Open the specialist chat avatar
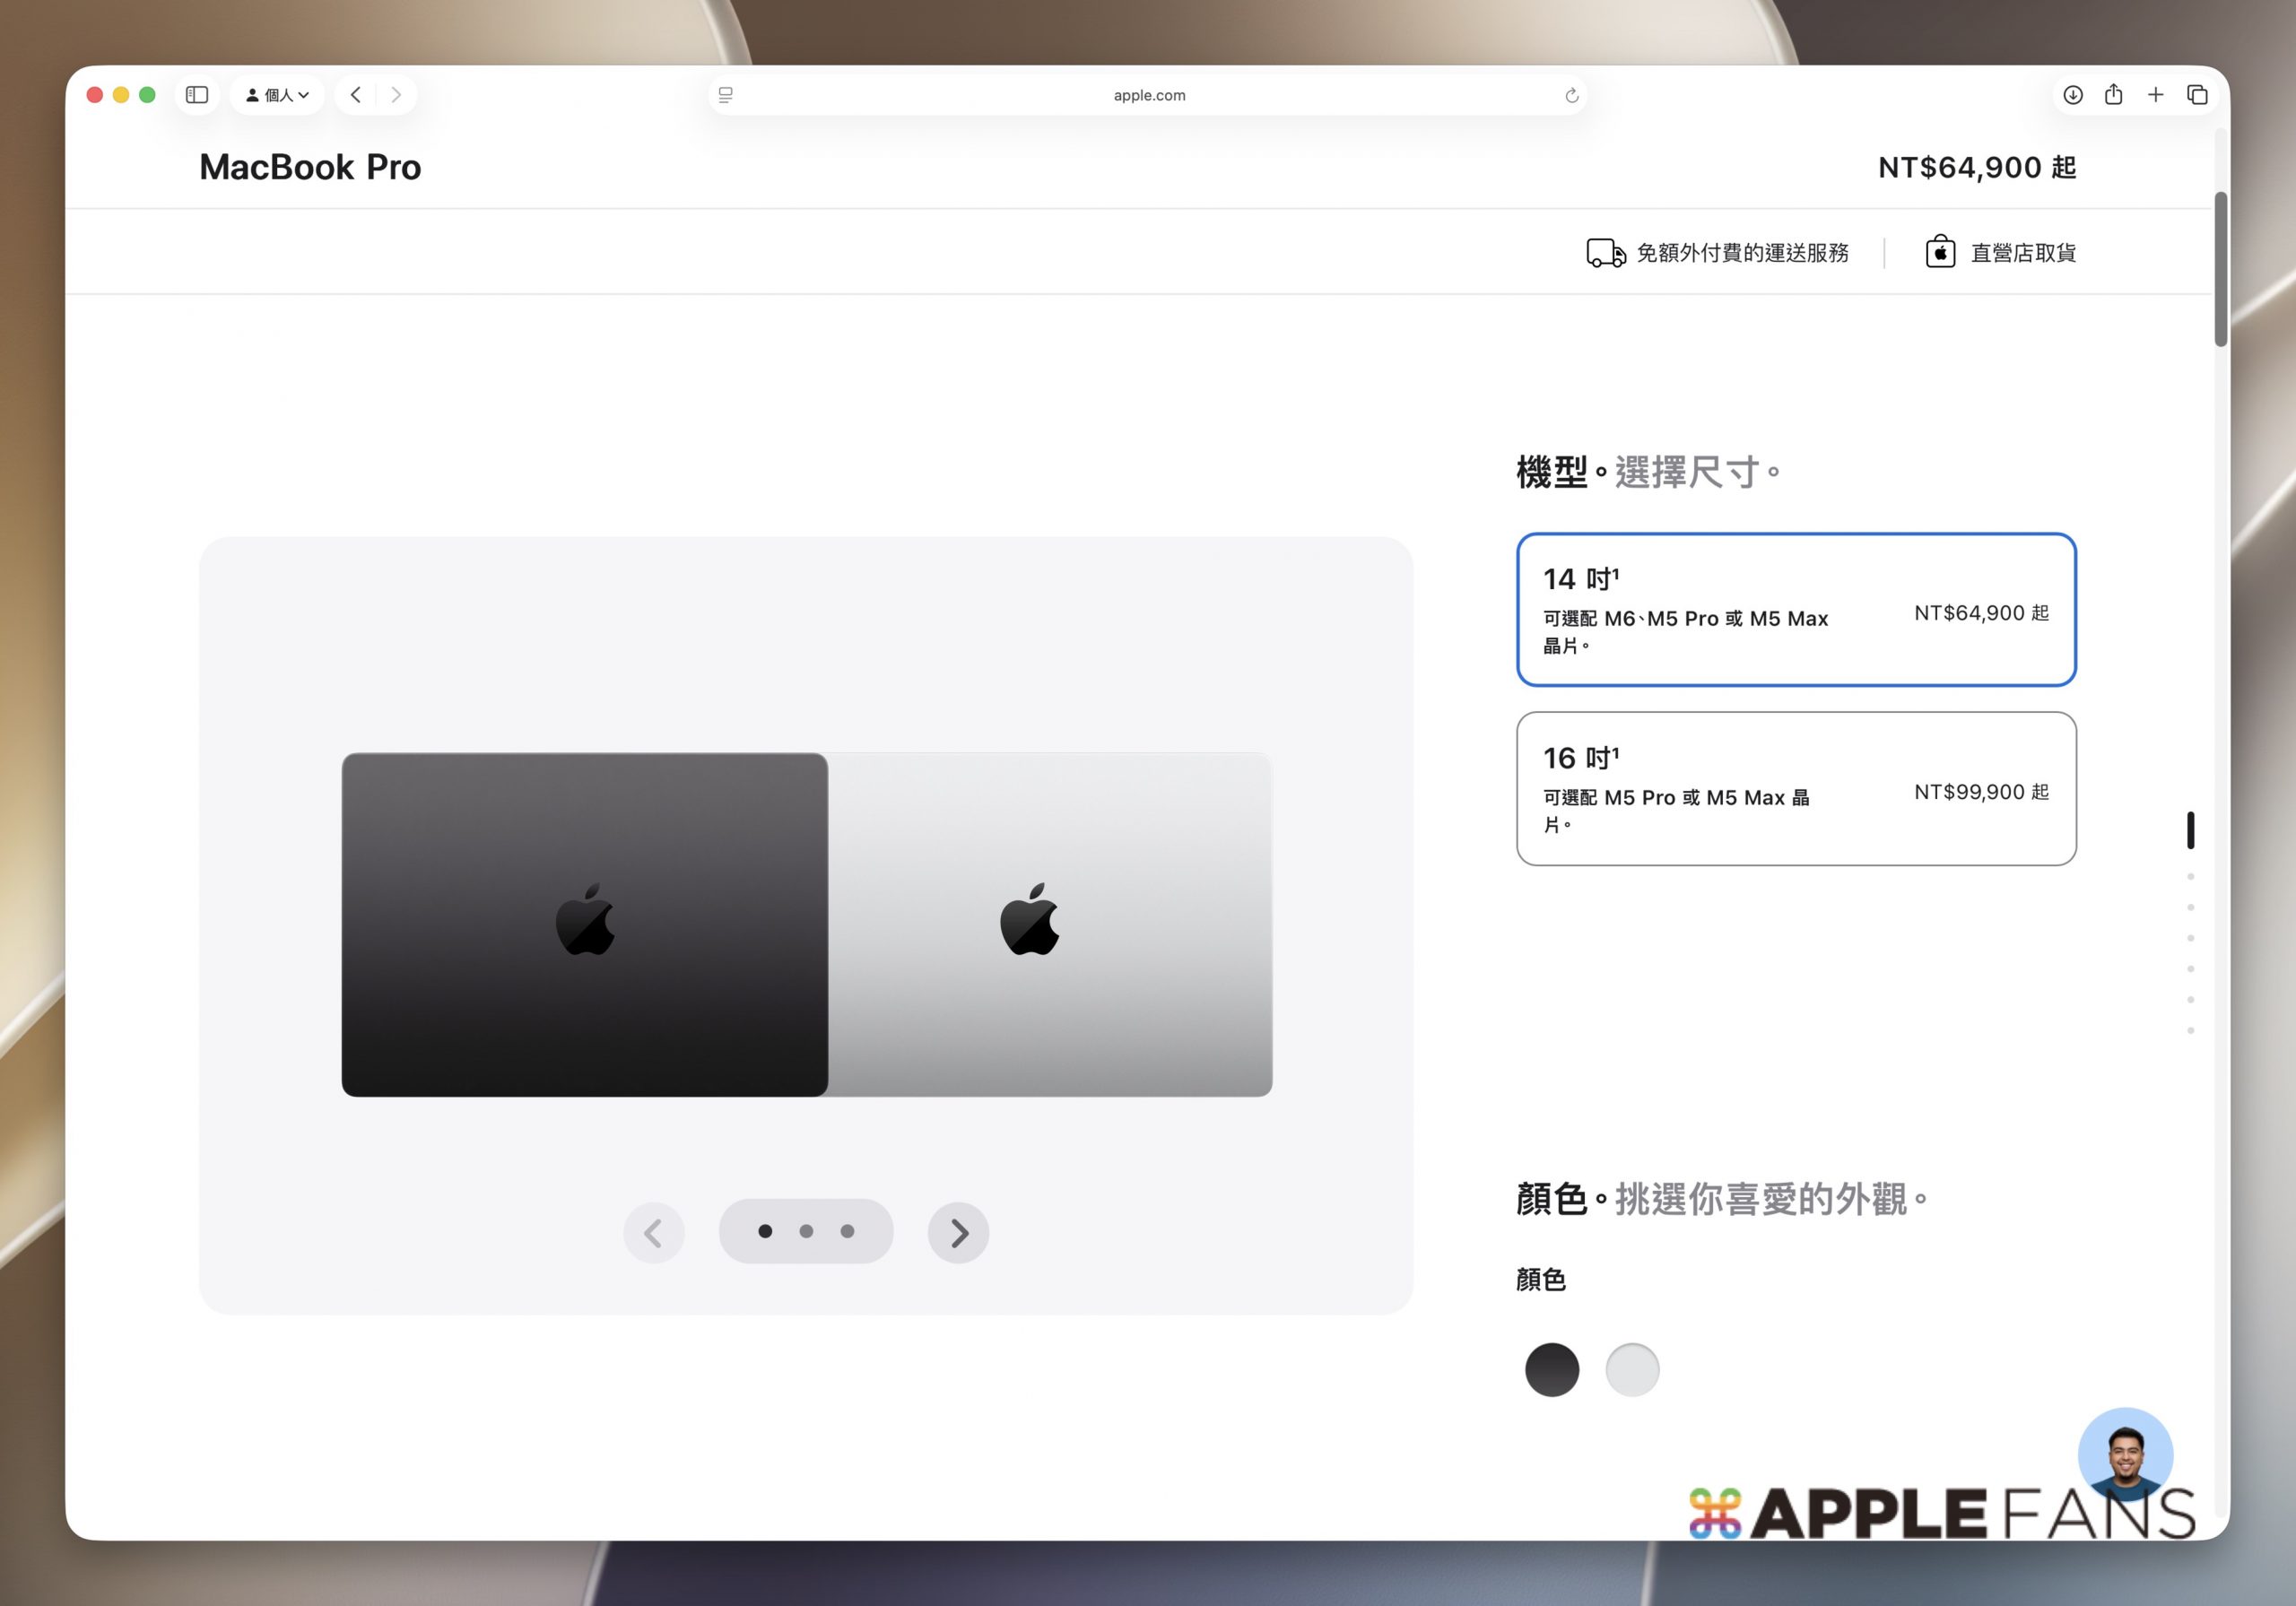 (x=2125, y=1455)
